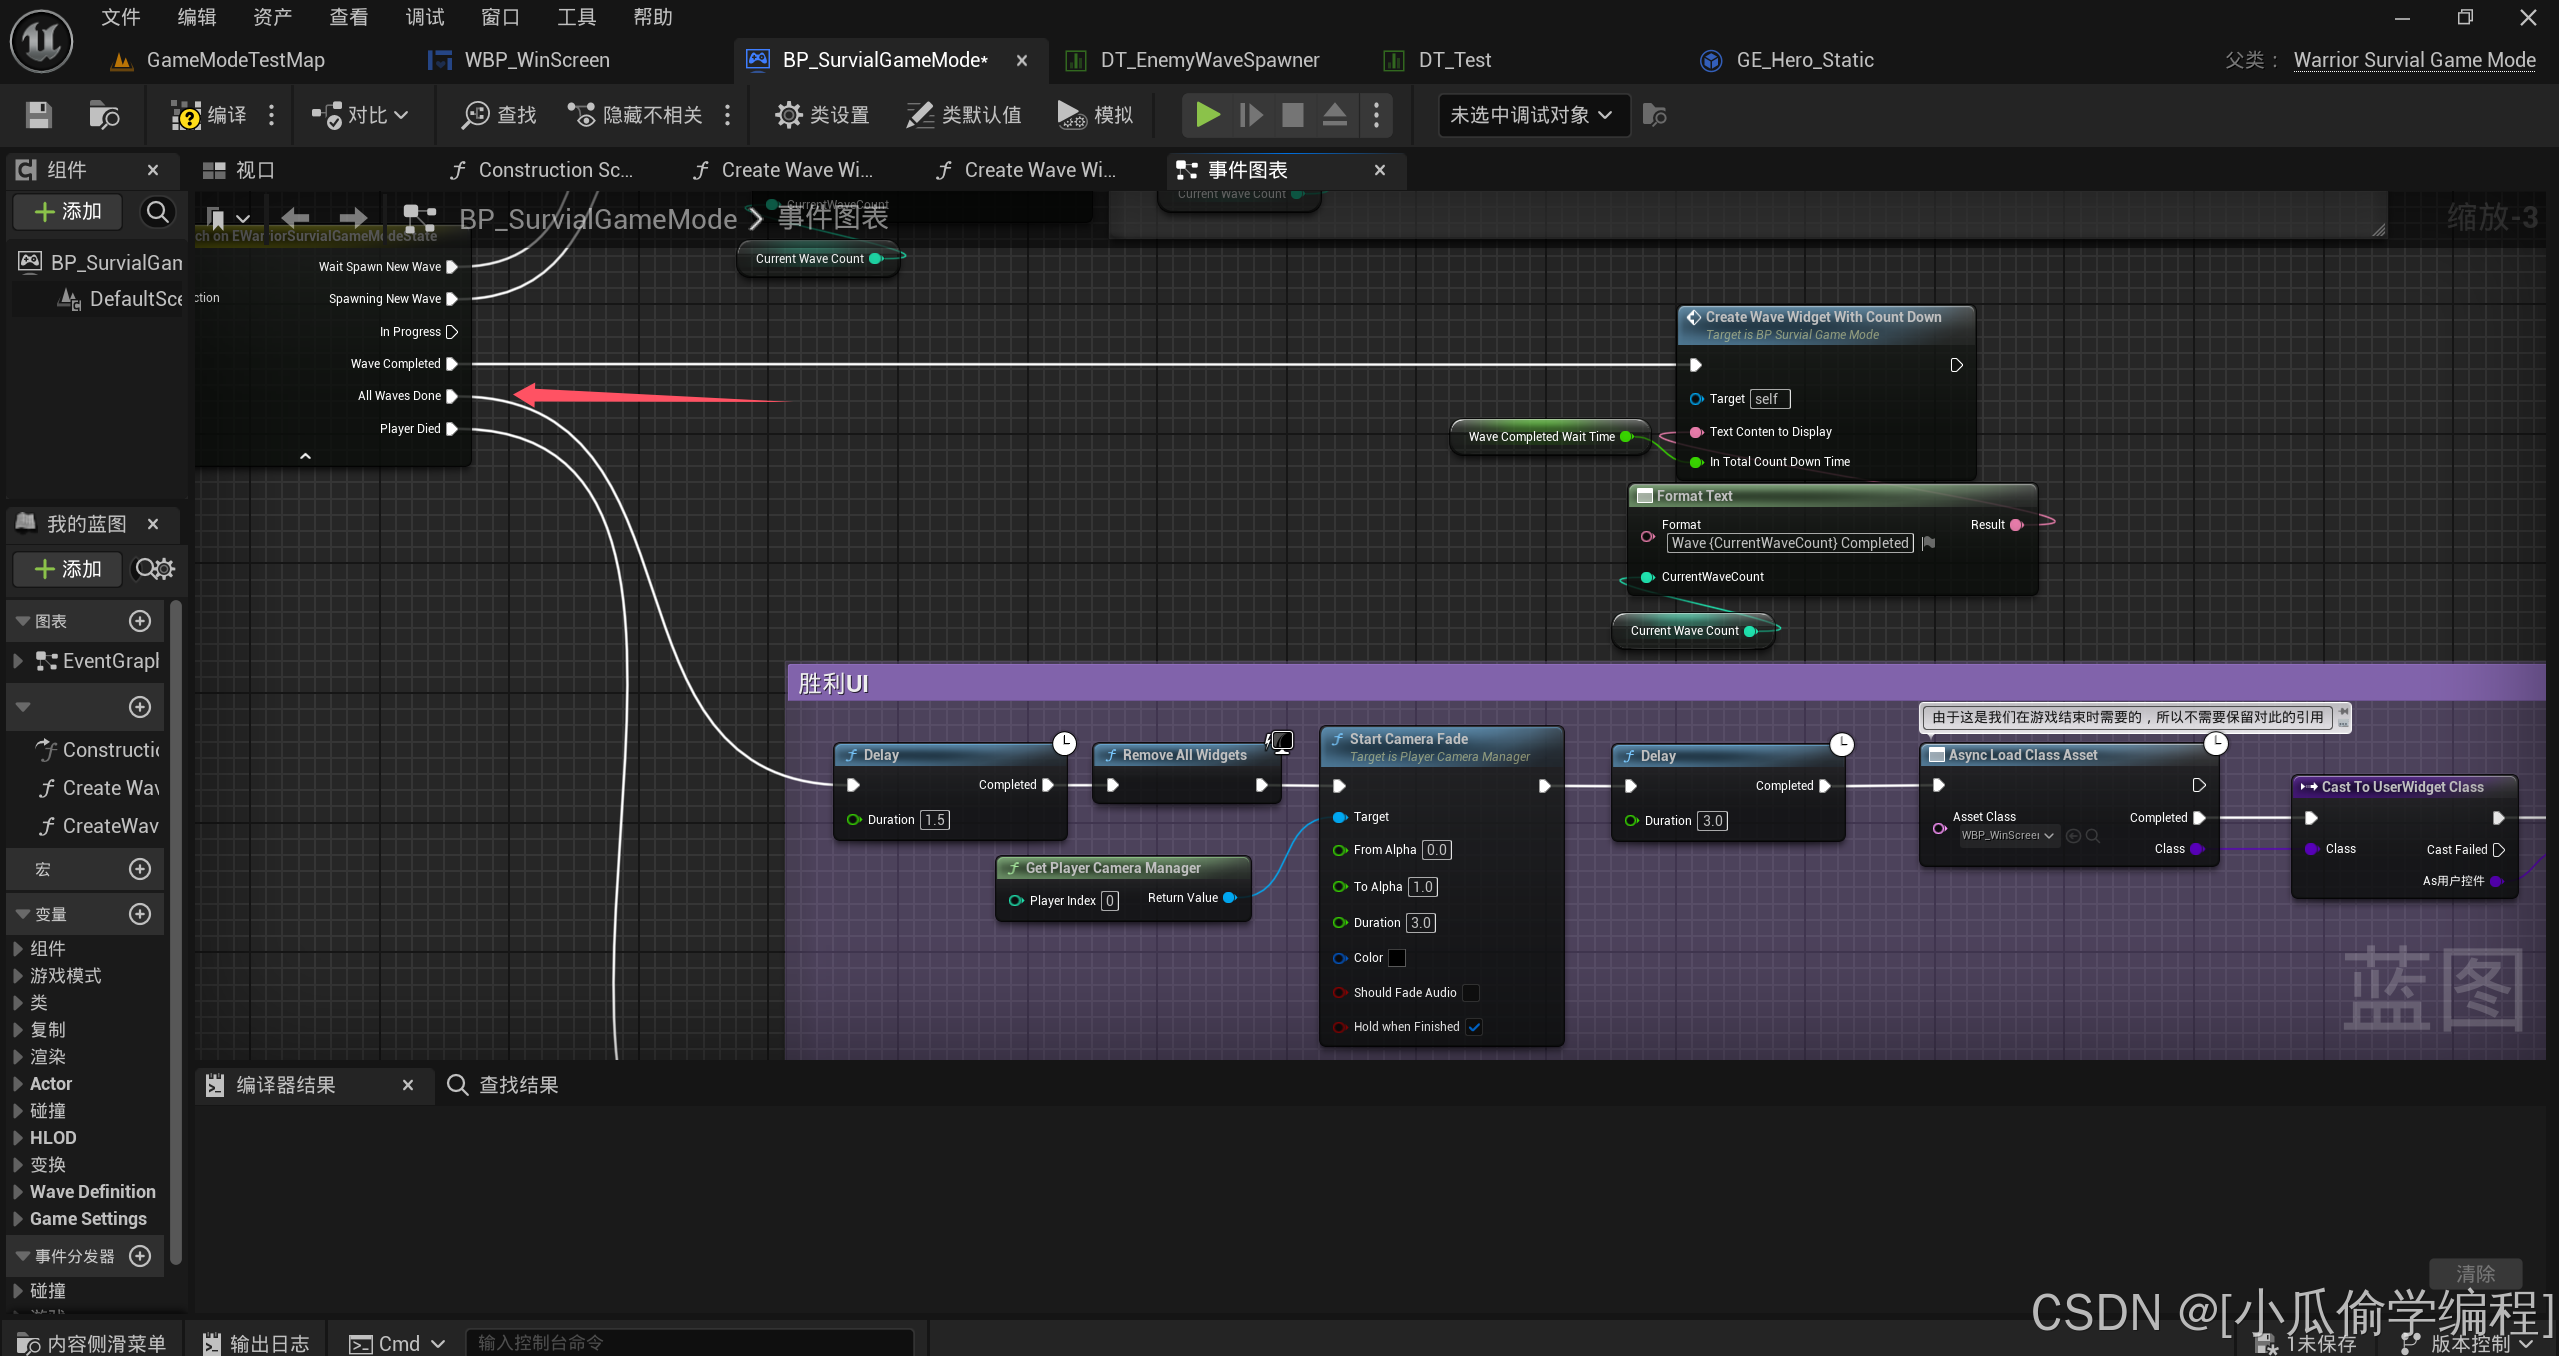Click search icon in Components panel
Screen dimensions: 2559x1356
click(157, 212)
